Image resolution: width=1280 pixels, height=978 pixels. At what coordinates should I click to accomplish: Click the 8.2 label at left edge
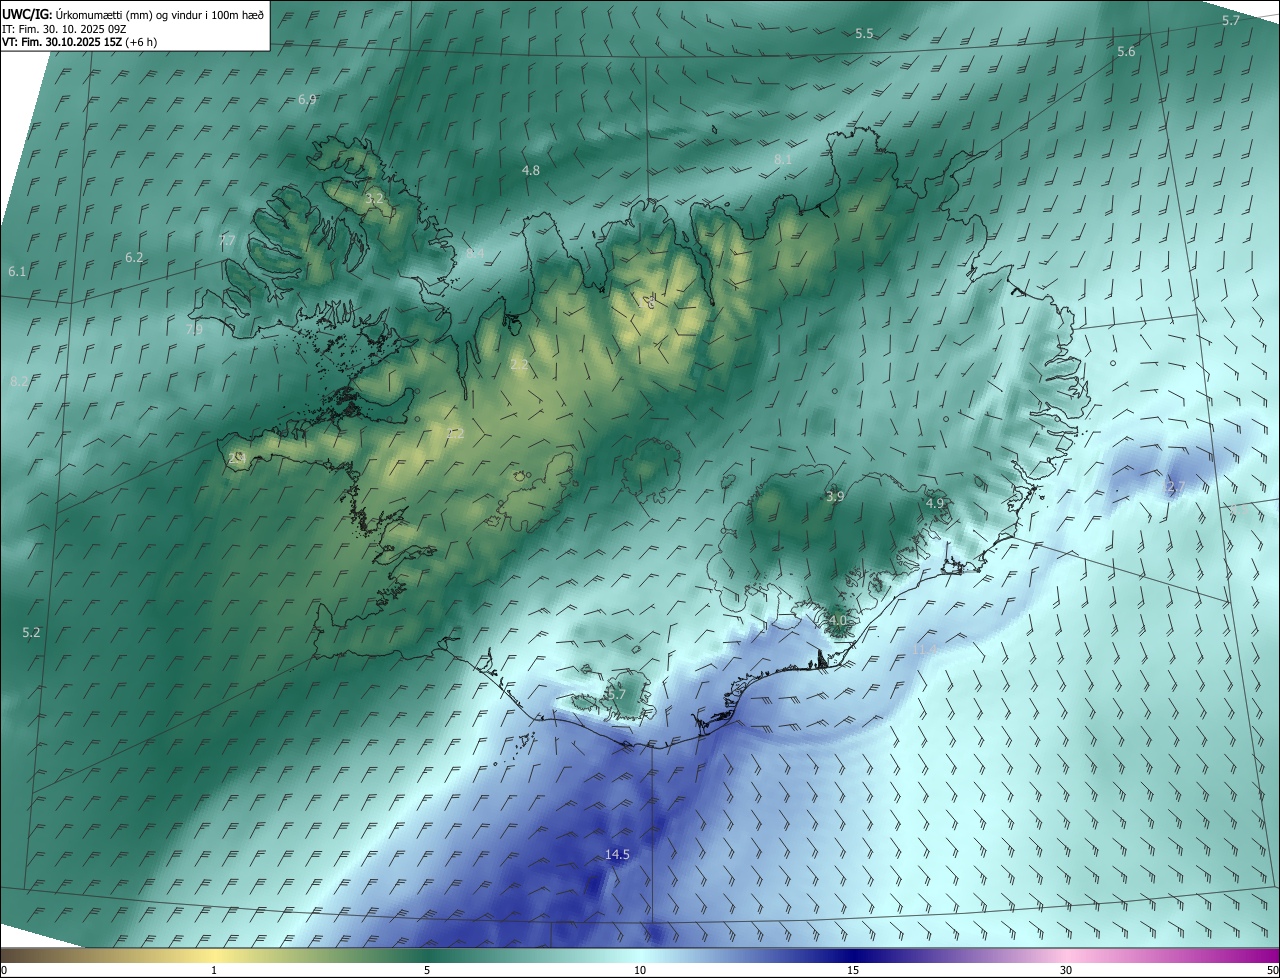point(18,382)
